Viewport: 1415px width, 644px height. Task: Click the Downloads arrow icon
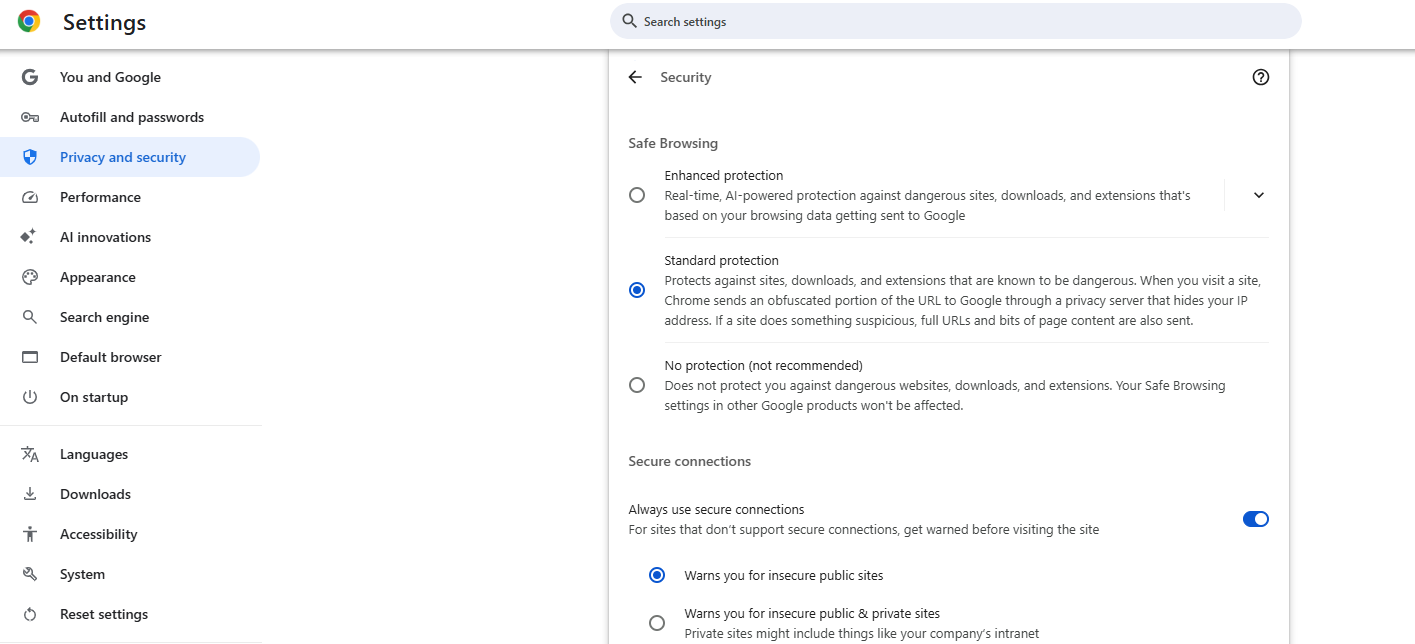click(x=30, y=494)
